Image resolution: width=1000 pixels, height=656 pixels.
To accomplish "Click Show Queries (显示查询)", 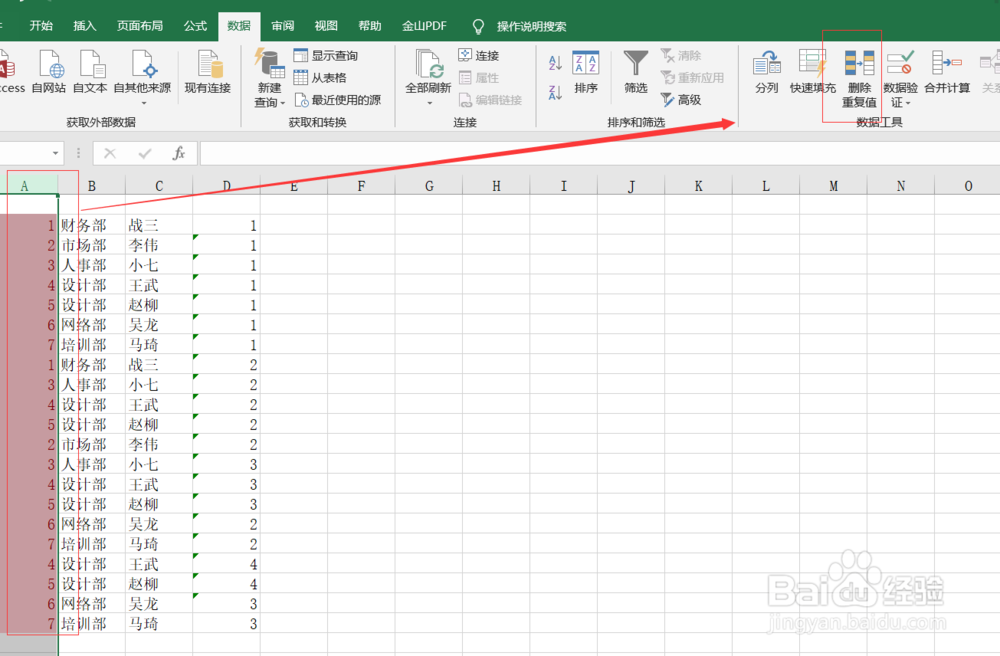I will (x=326, y=55).
